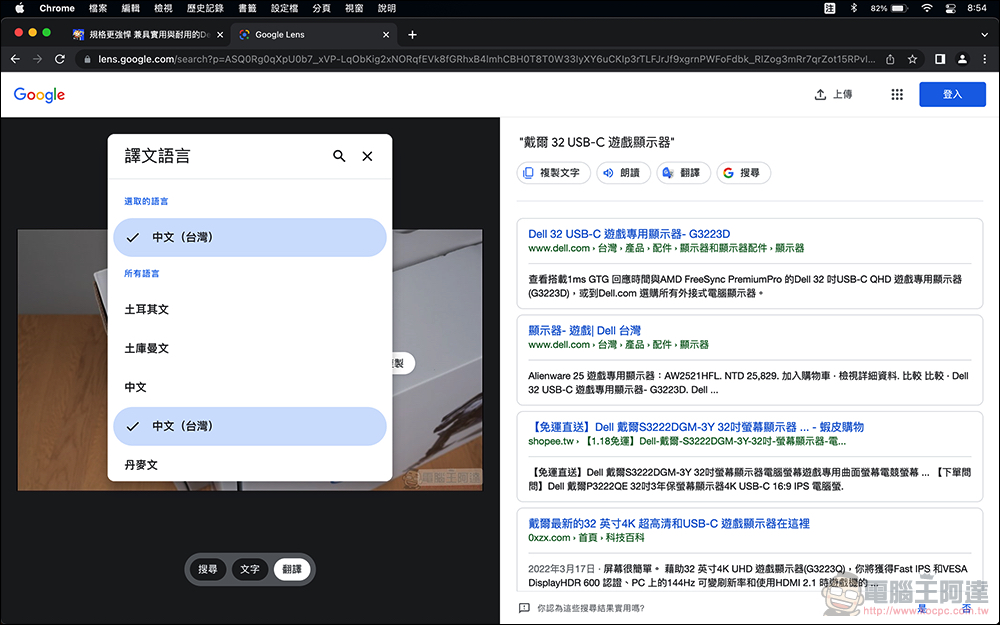Click the feedback icon beside 你認為這些搜尋結果實用嗎
Screen dimensions: 1000x625
524,608
